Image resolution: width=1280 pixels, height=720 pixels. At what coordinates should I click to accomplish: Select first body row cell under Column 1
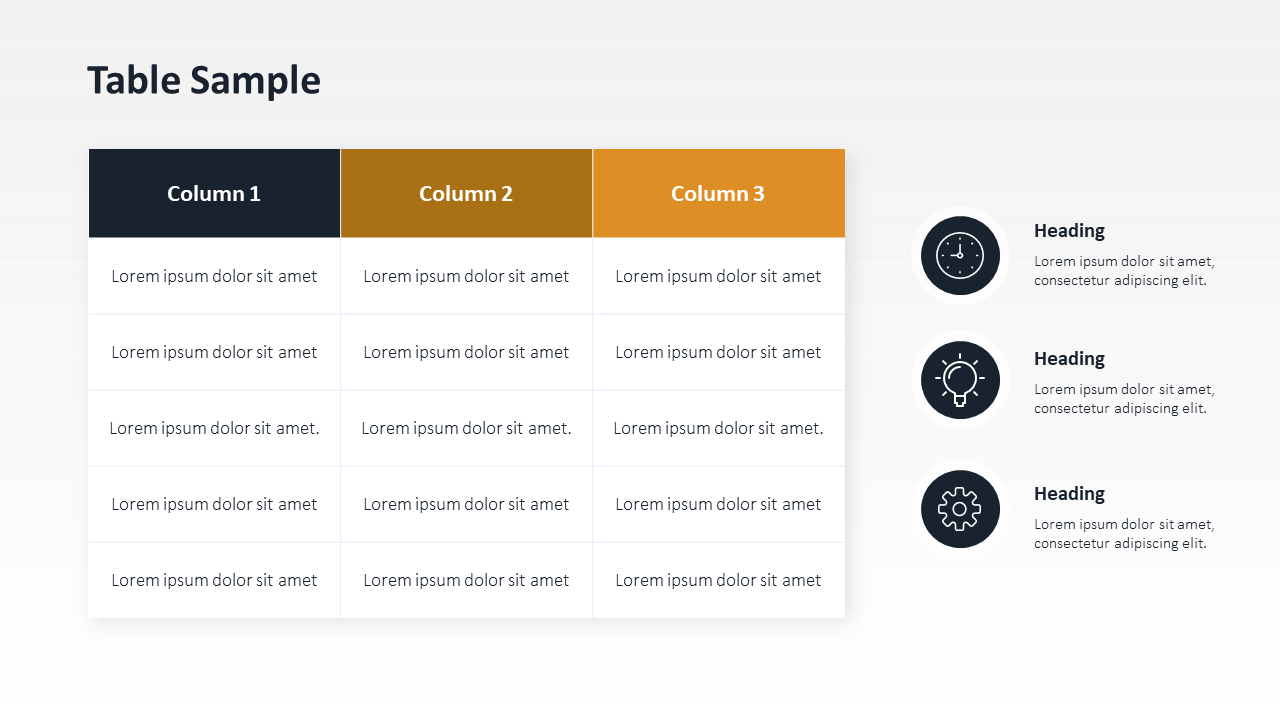(x=214, y=276)
